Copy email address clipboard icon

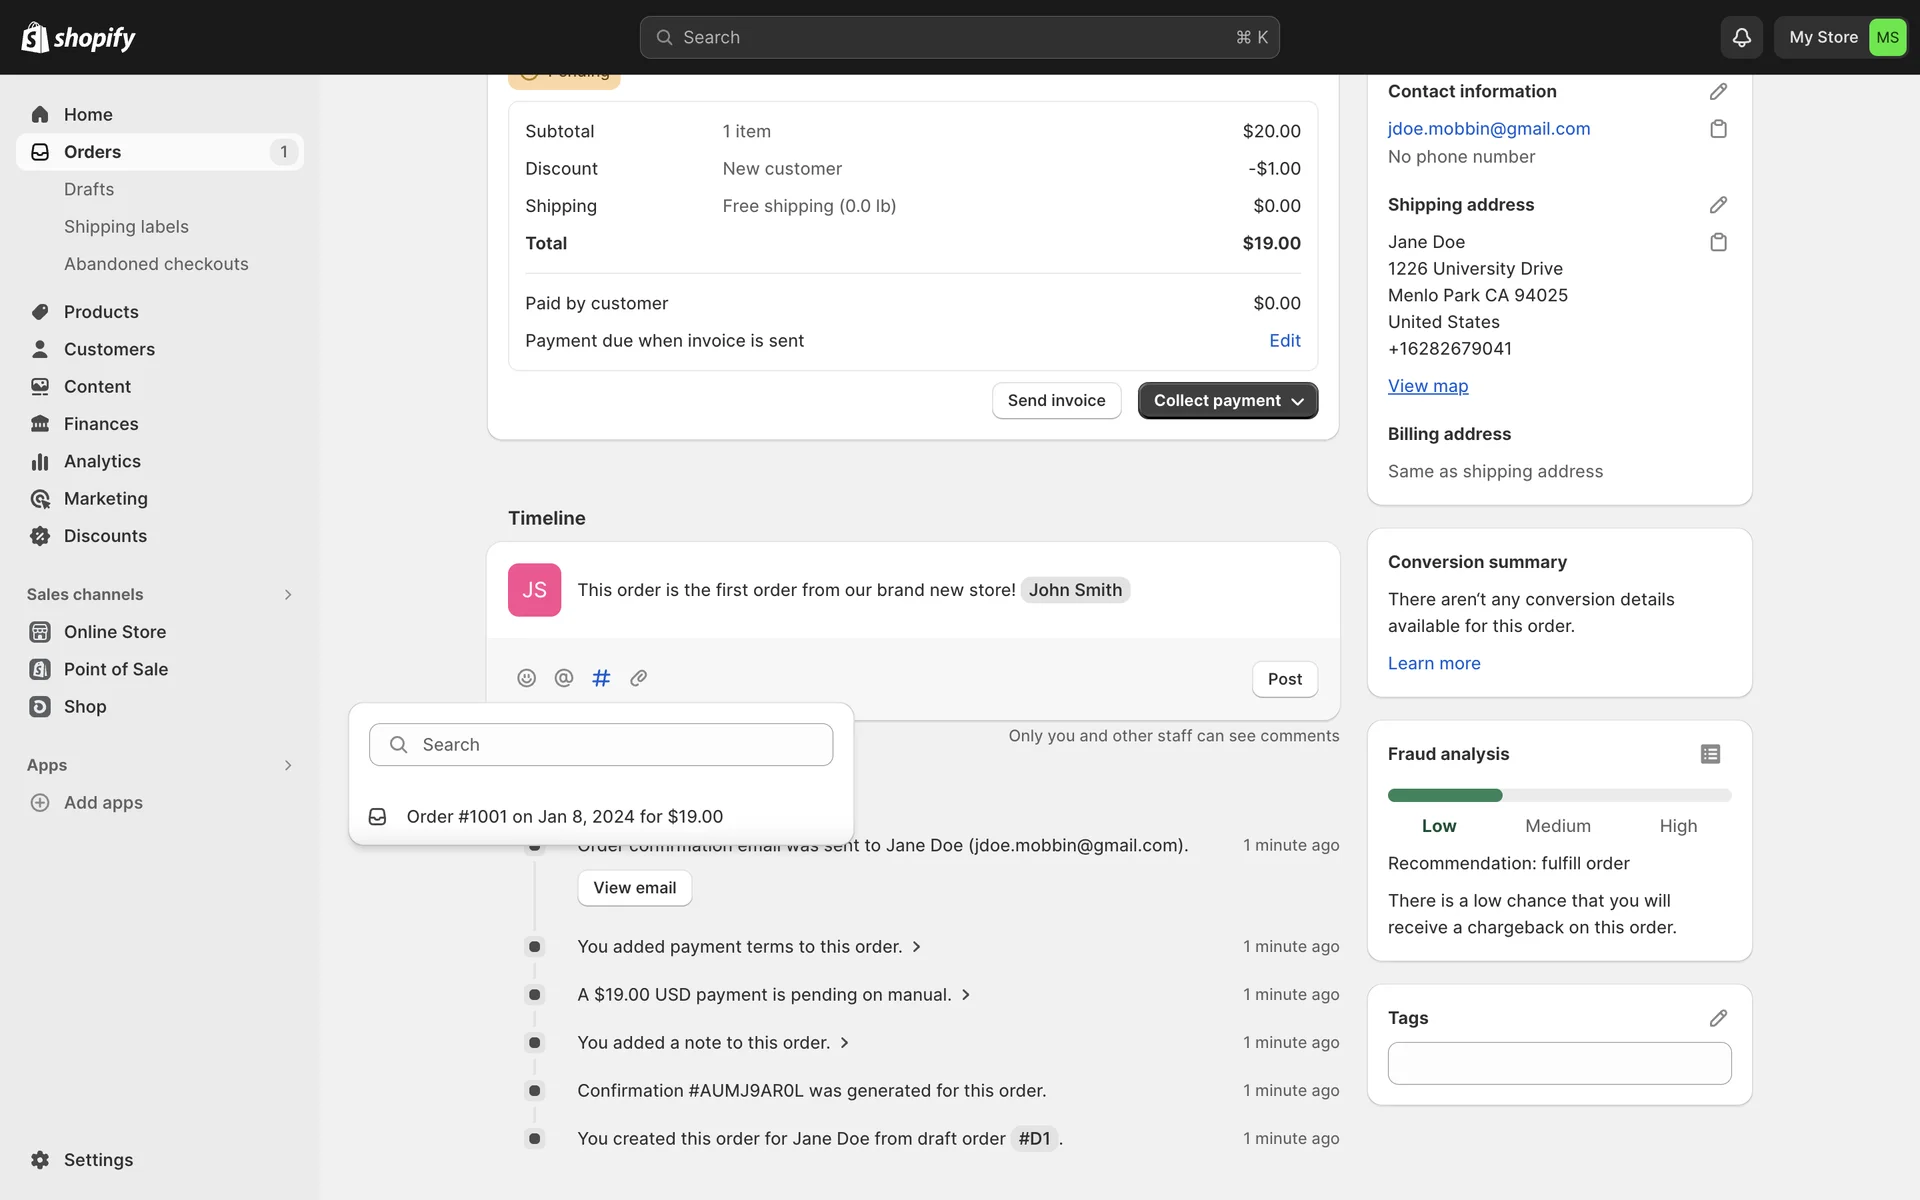pos(1718,129)
